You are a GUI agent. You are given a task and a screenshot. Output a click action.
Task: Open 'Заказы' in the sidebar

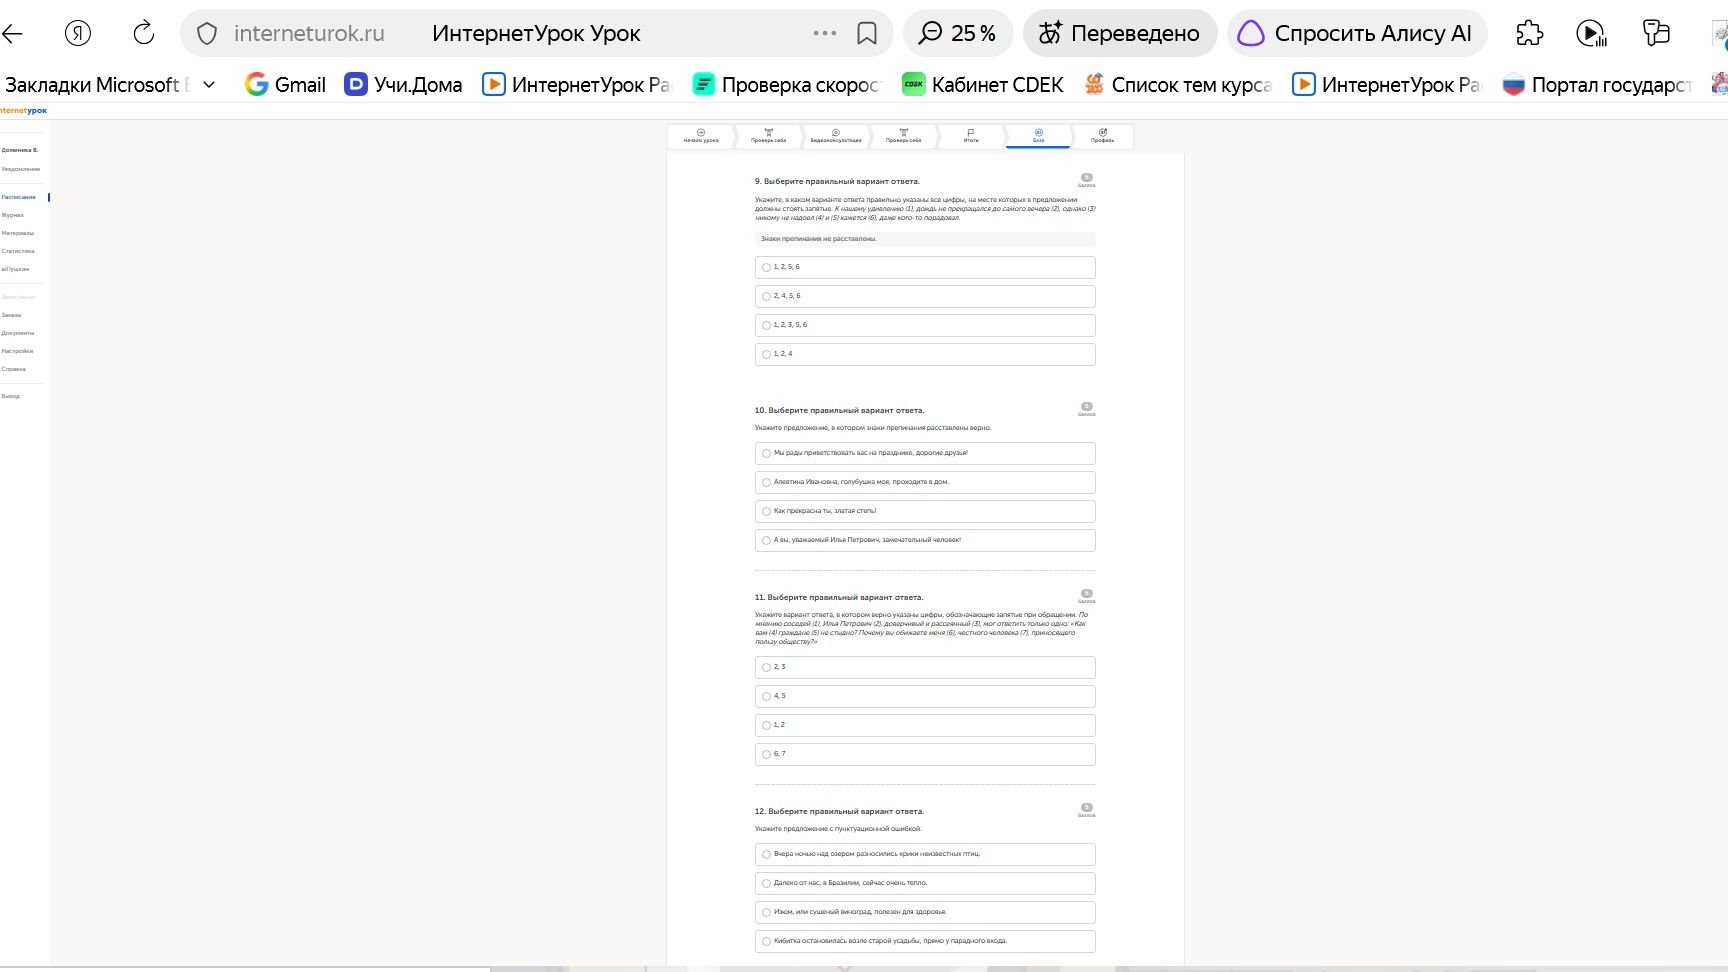12,315
